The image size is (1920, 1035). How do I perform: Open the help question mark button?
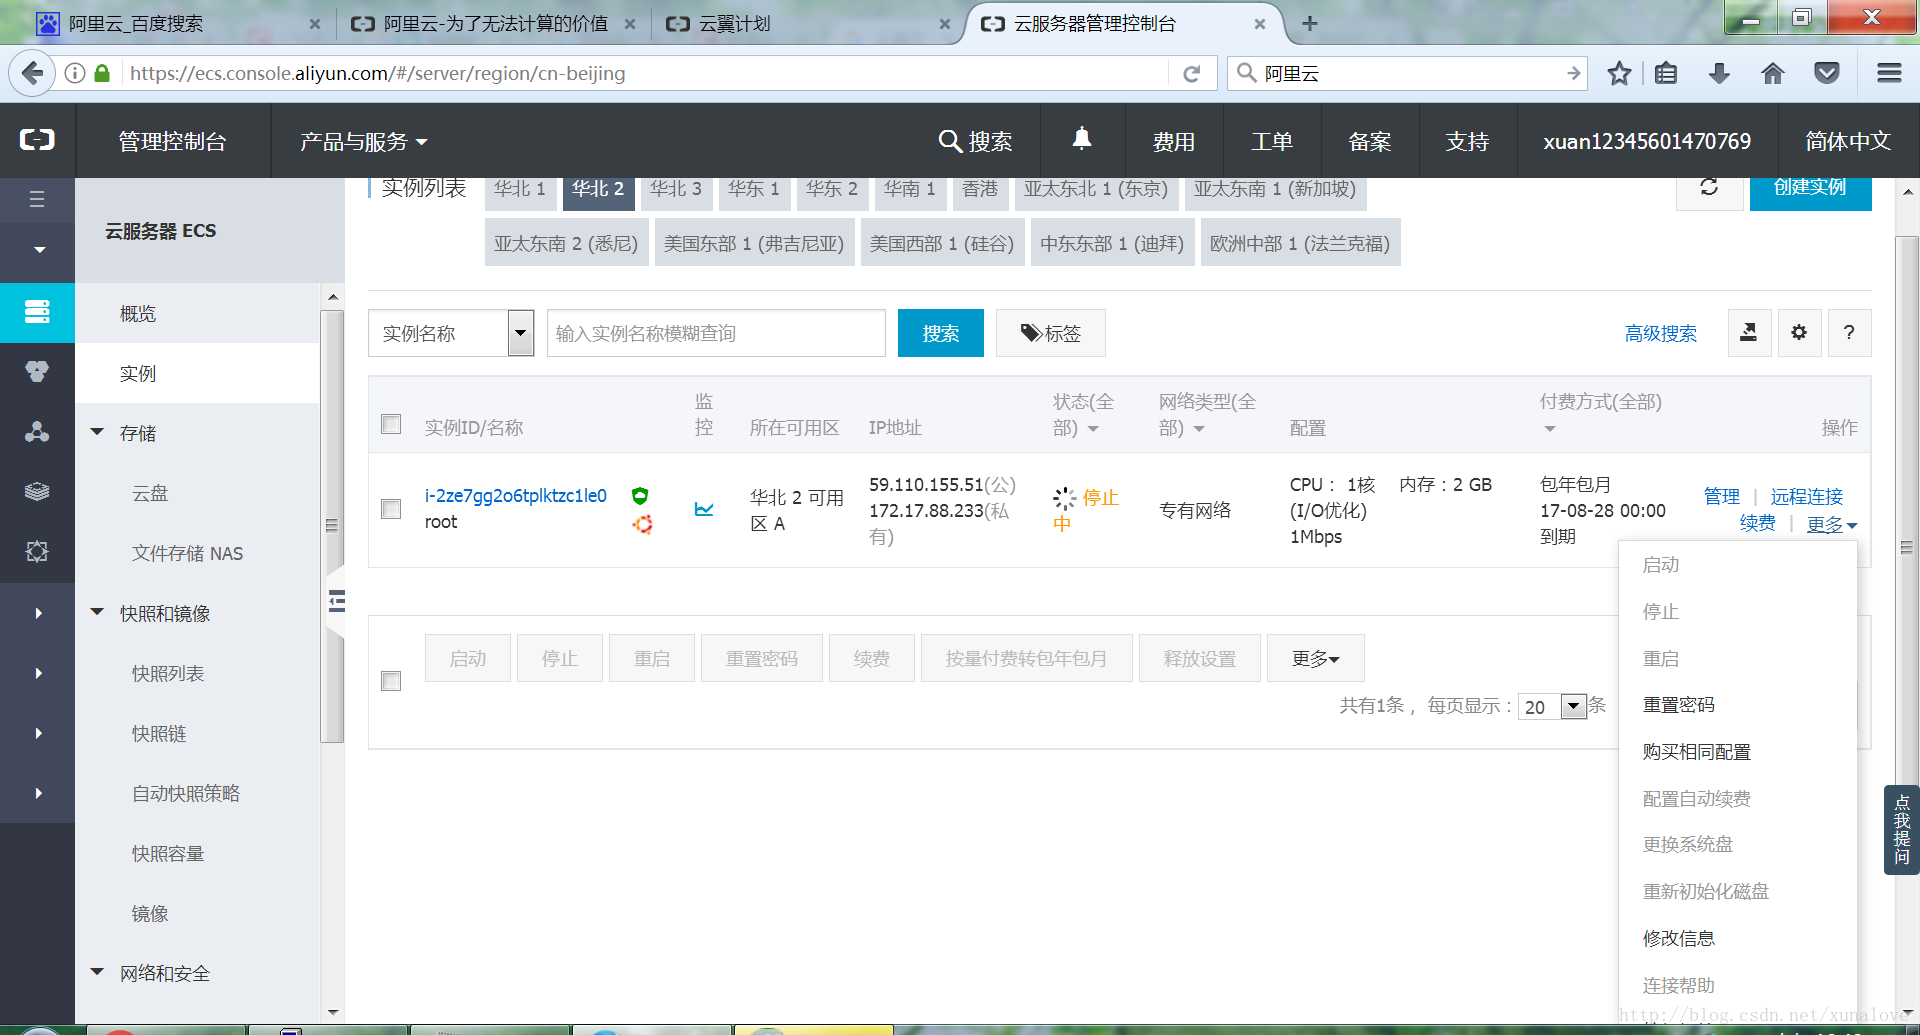tap(1849, 332)
